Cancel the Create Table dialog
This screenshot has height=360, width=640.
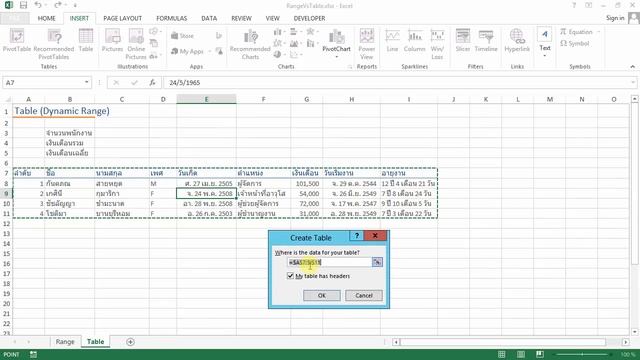tap(364, 296)
